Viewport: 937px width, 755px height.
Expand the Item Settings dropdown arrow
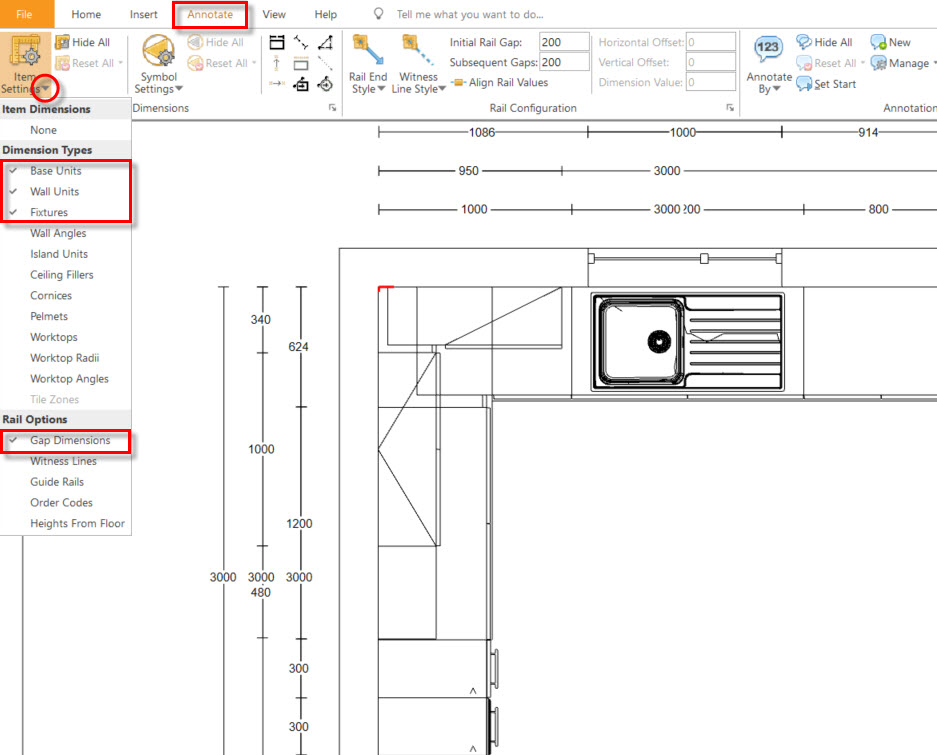click(x=45, y=88)
